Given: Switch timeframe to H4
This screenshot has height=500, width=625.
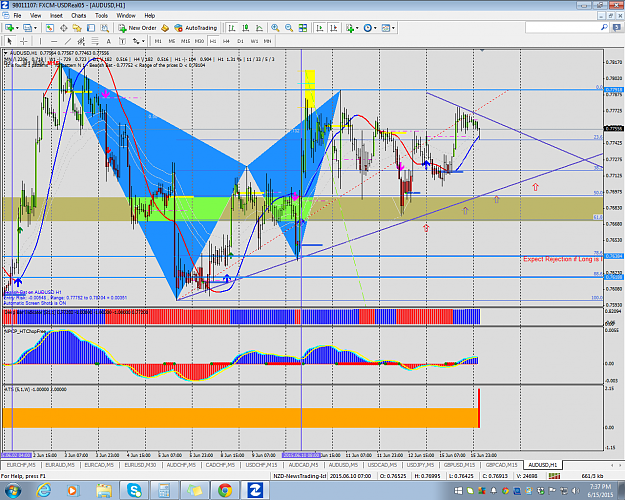Looking at the screenshot, I should (226, 41).
